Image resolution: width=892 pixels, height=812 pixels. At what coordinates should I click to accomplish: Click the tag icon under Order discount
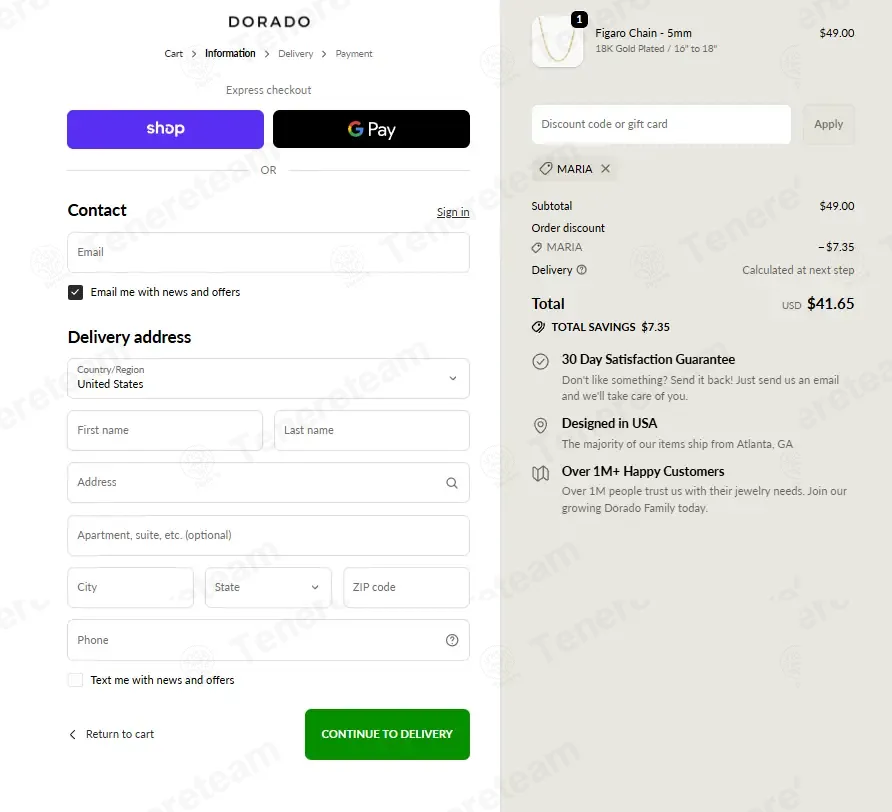[536, 248]
